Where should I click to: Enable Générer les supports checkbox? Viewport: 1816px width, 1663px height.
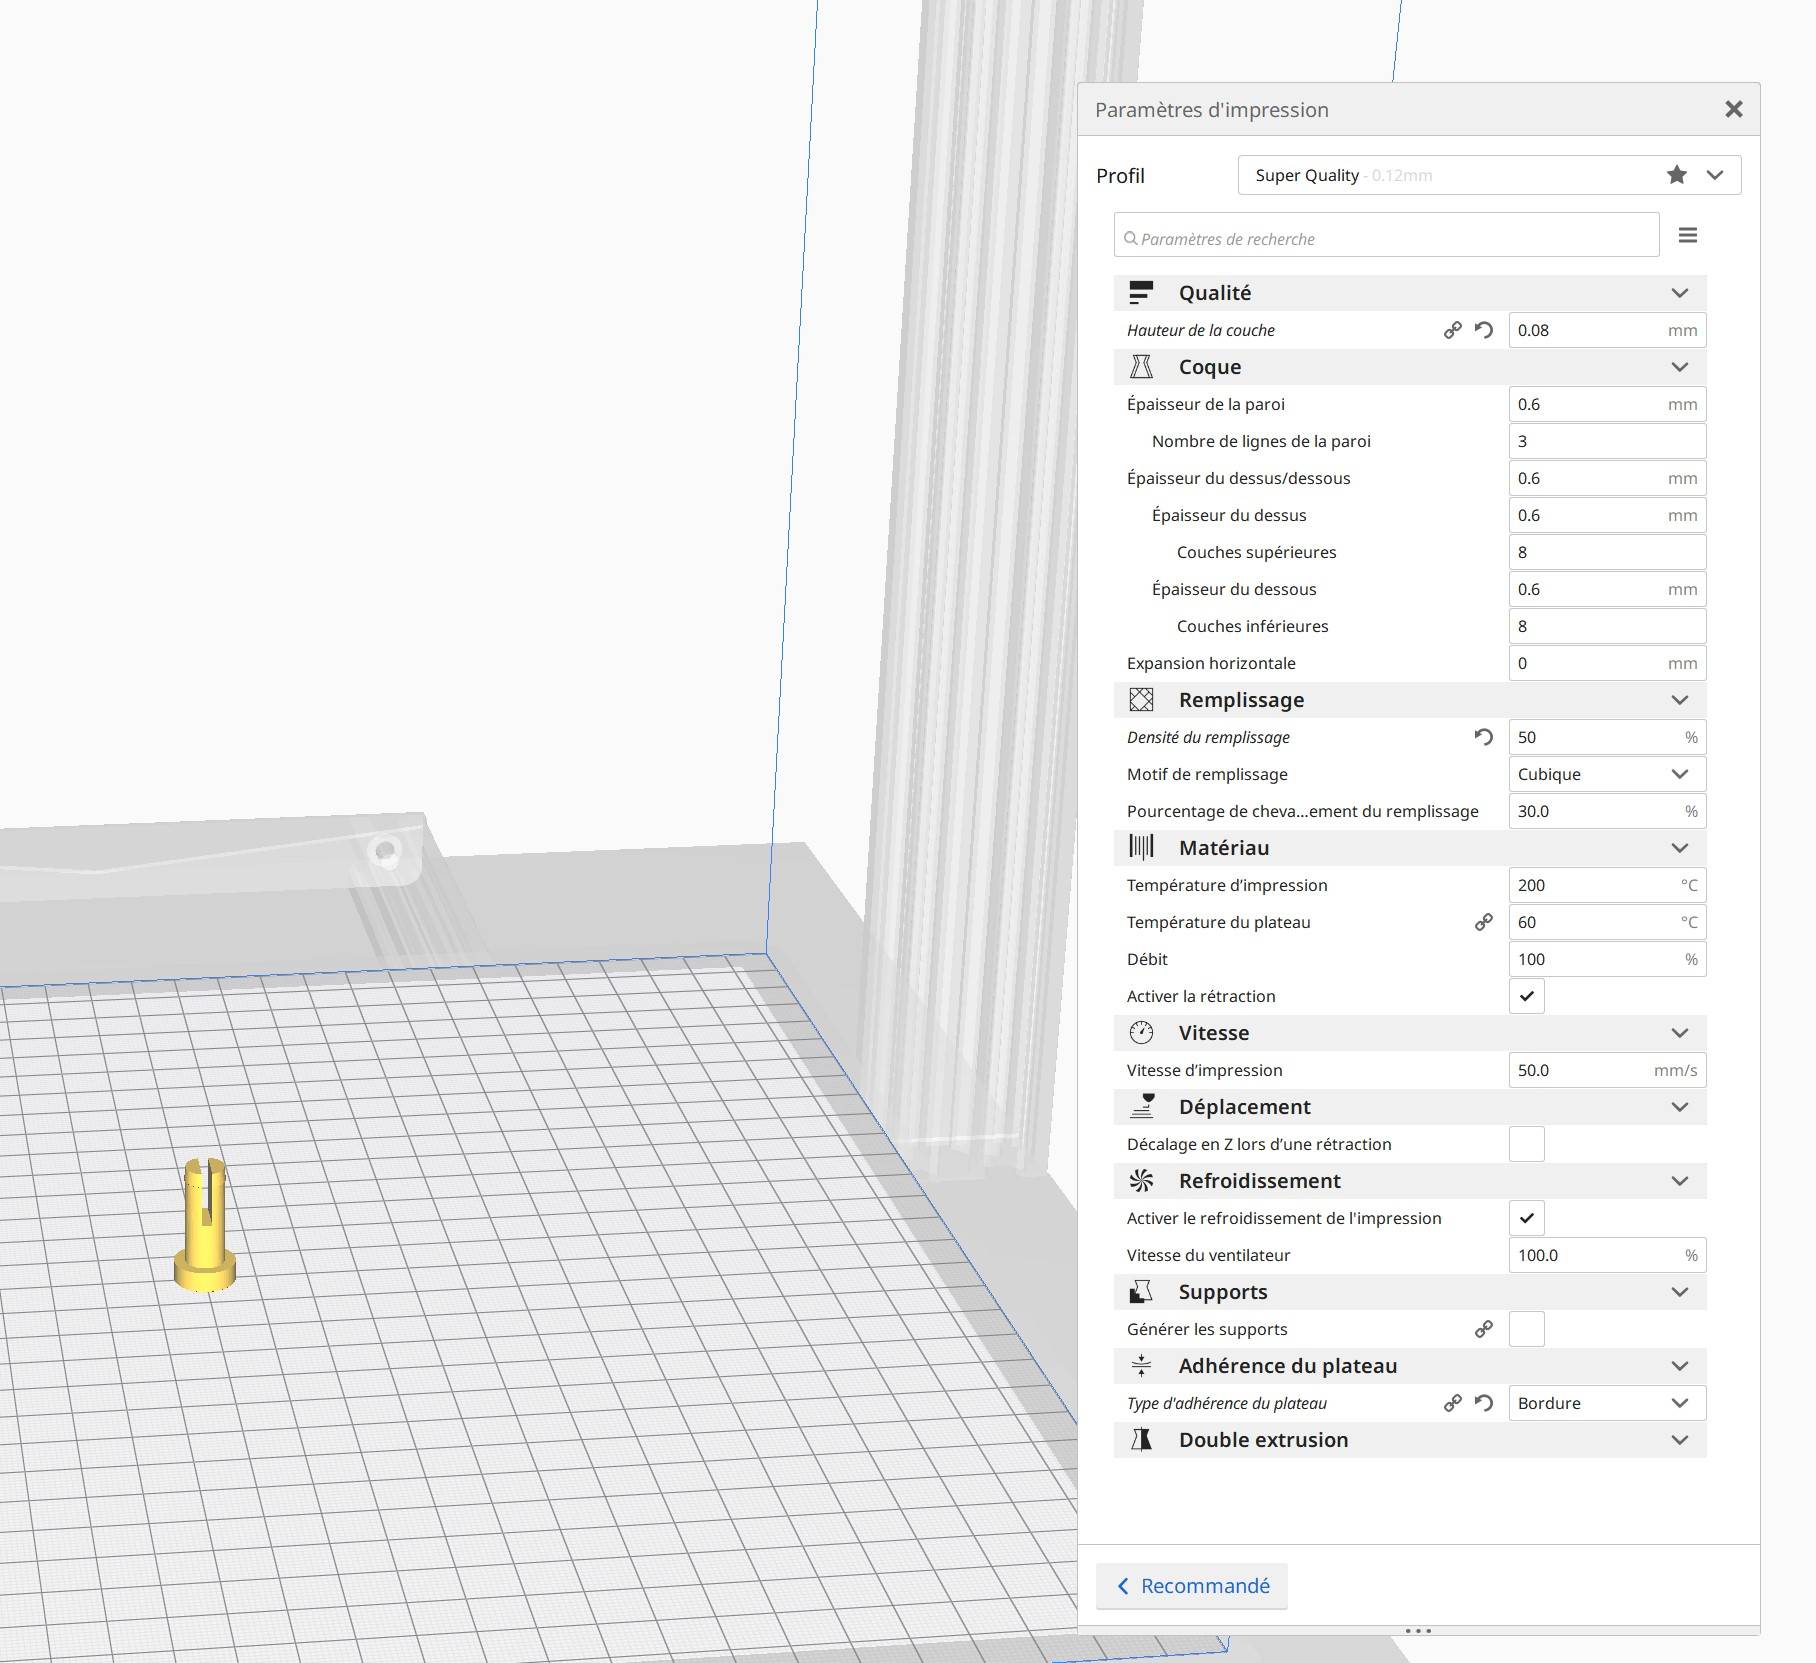point(1527,1329)
